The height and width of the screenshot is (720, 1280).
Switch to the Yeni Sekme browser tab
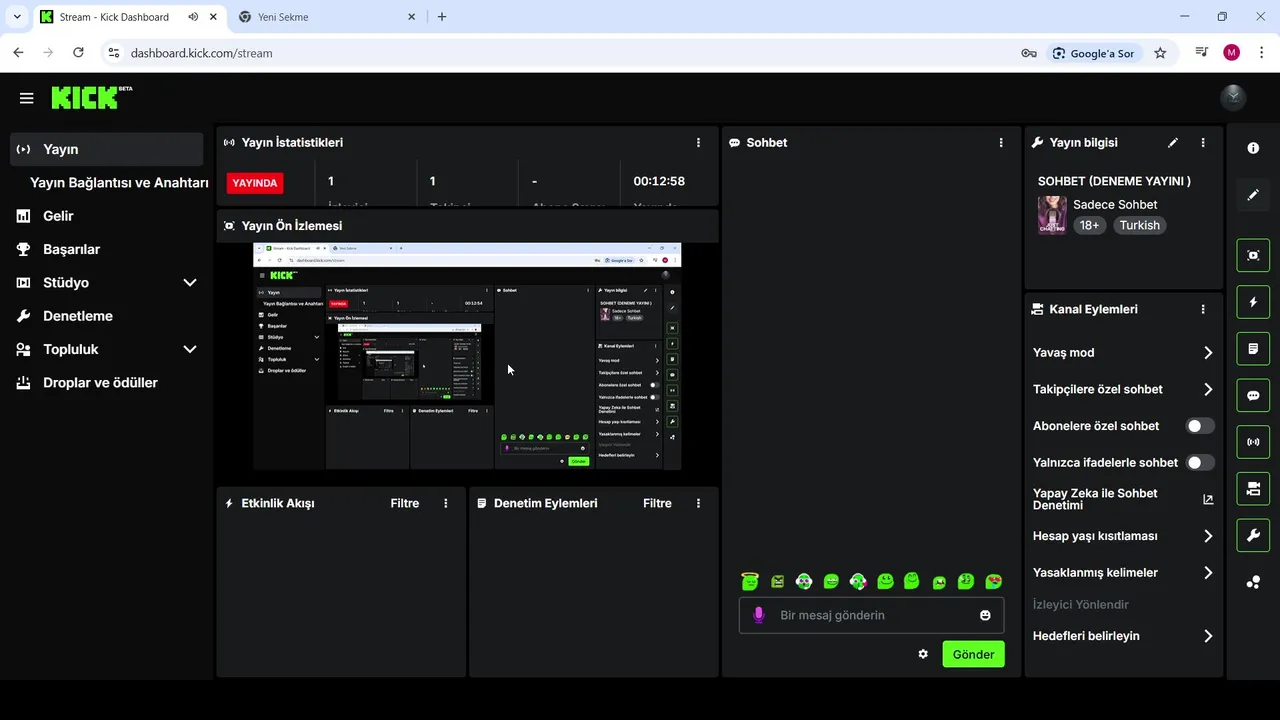[327, 17]
